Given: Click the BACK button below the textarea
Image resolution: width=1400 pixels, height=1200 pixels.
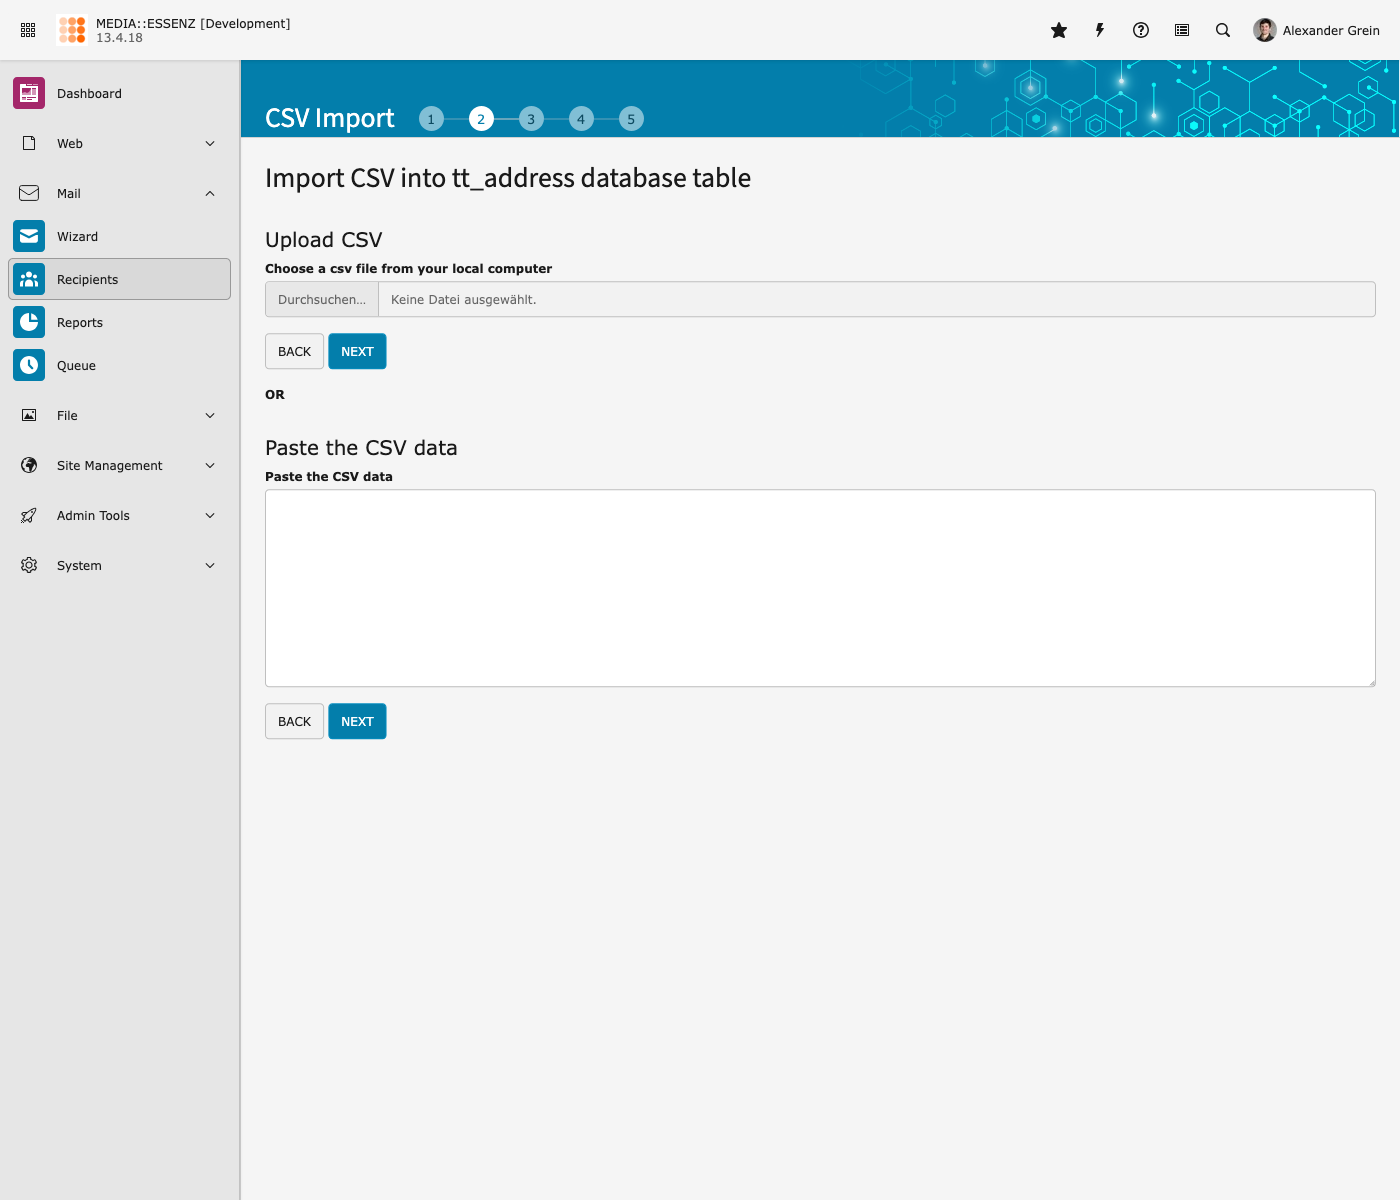Looking at the screenshot, I should 294,721.
